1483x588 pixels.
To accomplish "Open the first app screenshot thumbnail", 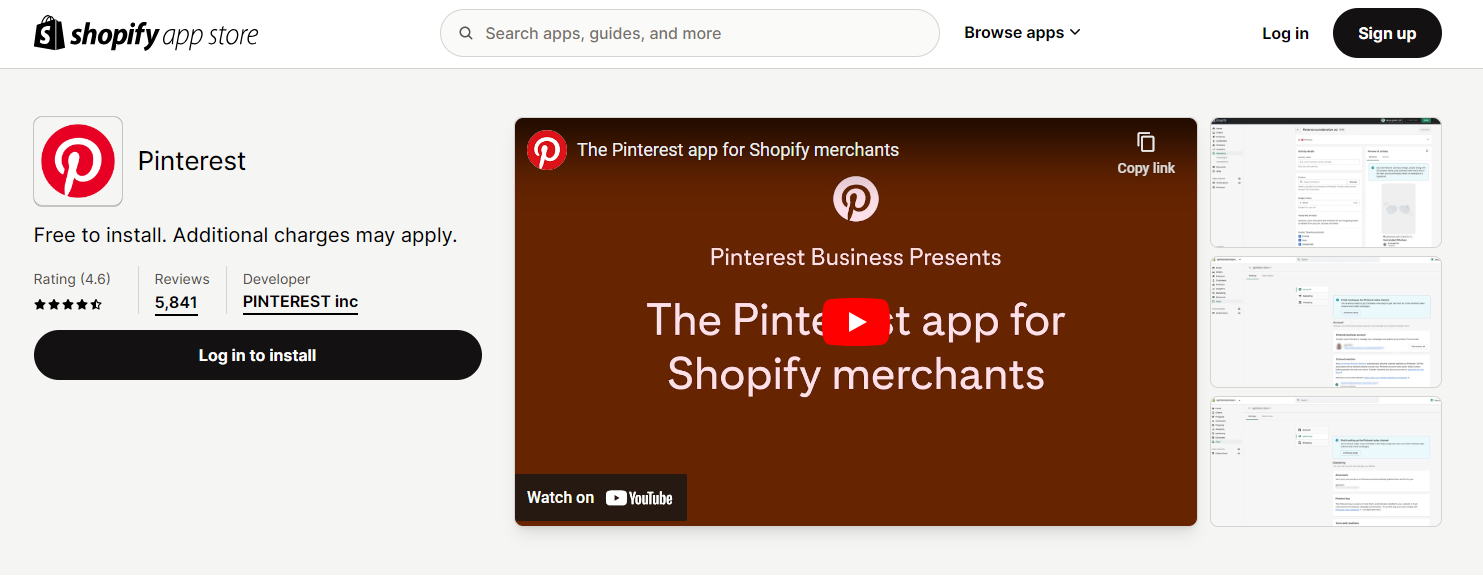I will pos(1325,182).
